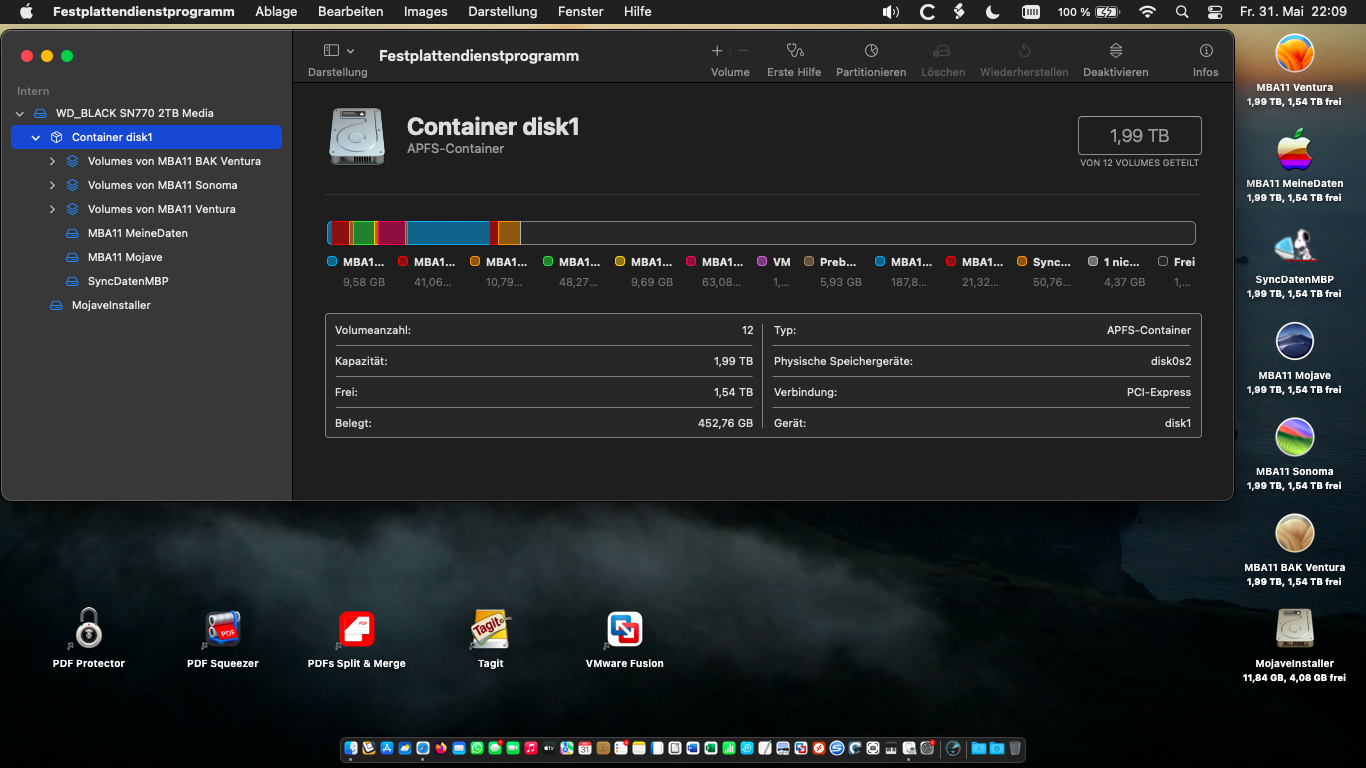
Task: Select MBA11 Mojave desktop volume icon
Action: (1295, 342)
